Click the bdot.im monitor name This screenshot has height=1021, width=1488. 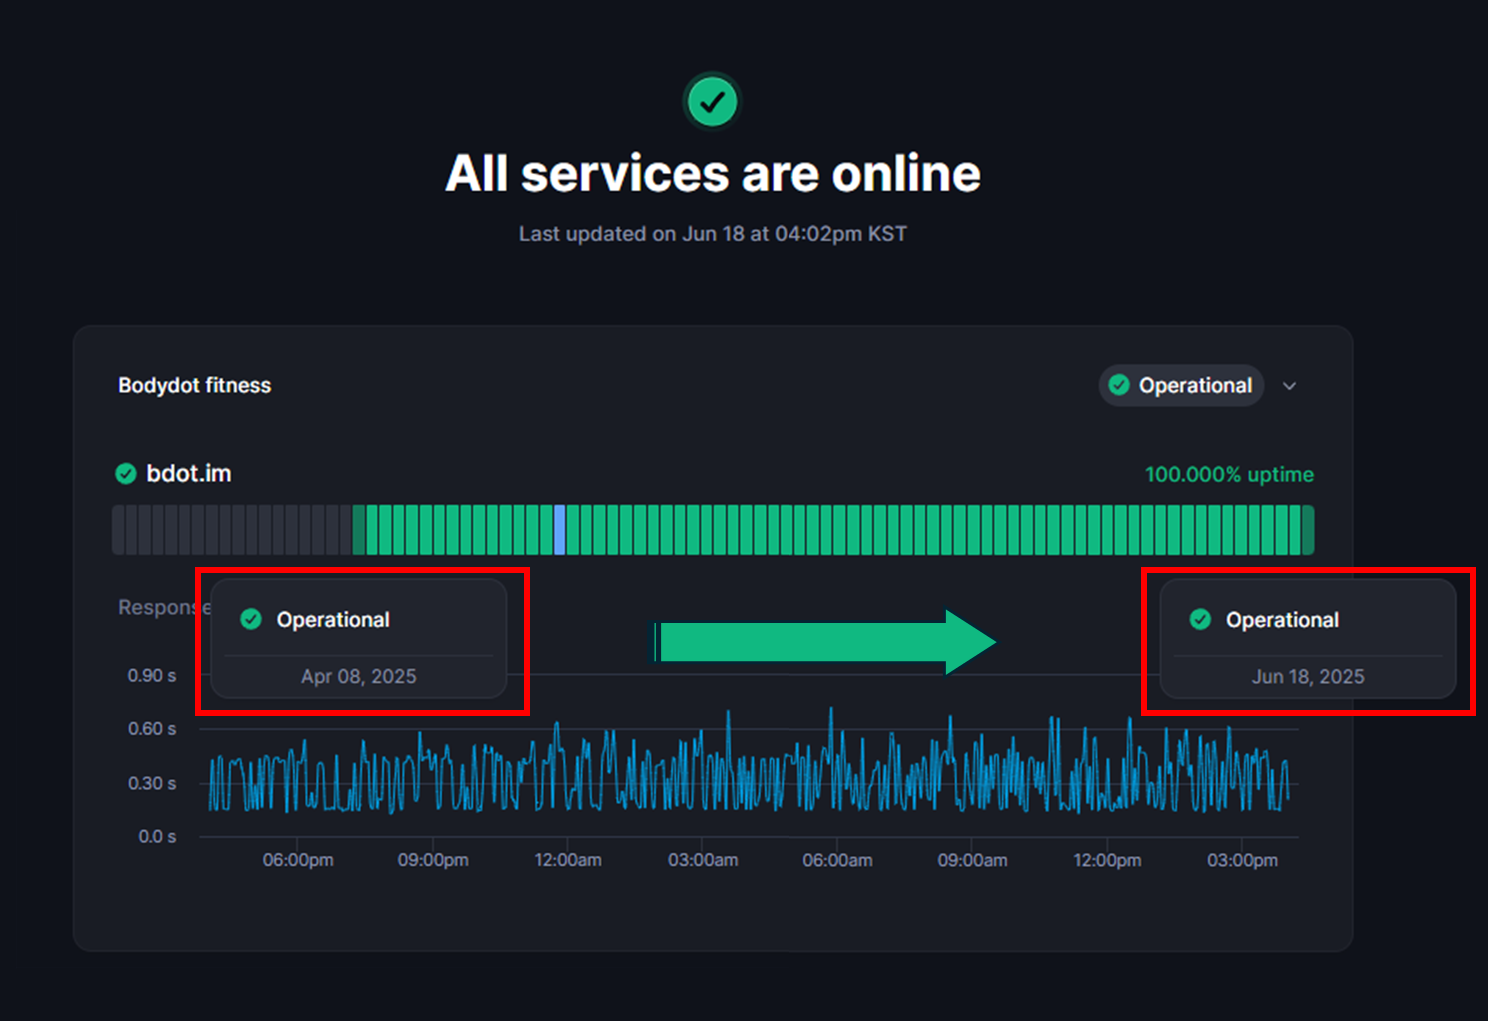(189, 473)
